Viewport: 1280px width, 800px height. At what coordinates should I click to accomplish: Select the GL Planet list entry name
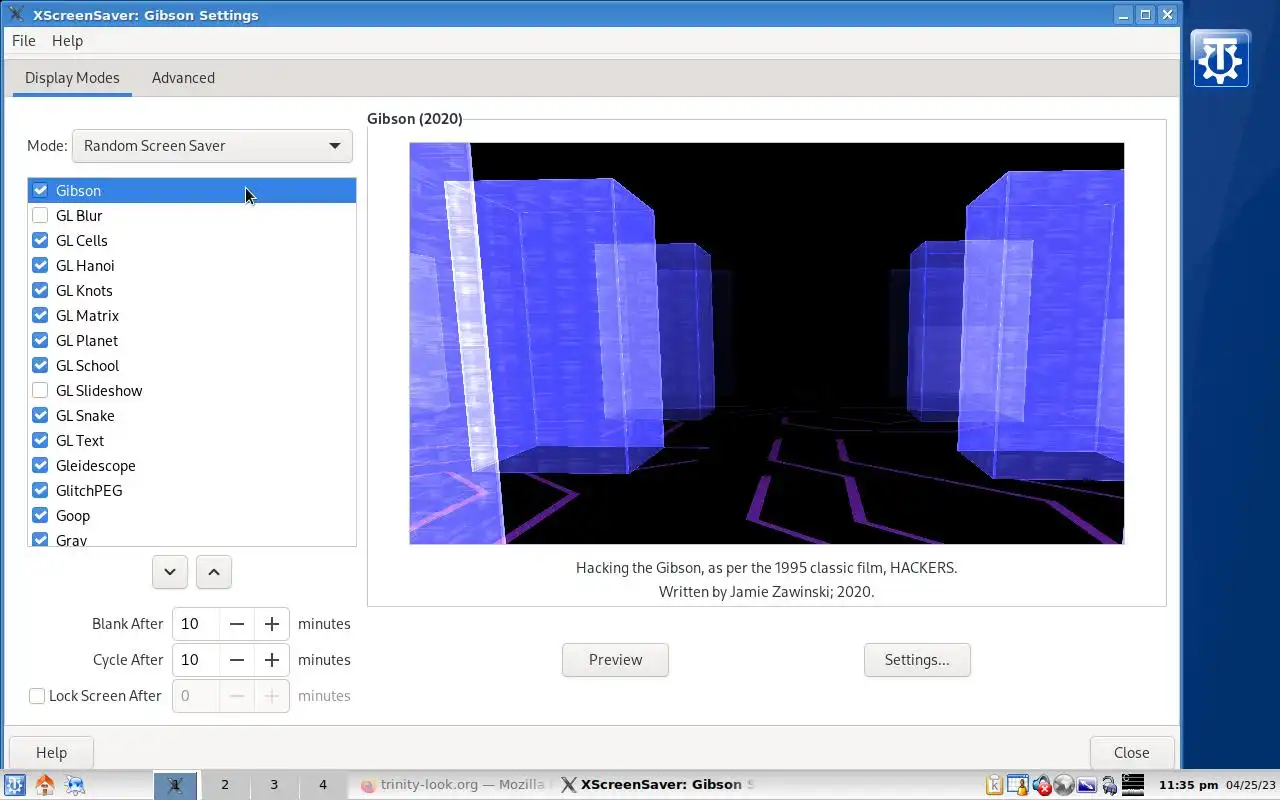[87, 340]
